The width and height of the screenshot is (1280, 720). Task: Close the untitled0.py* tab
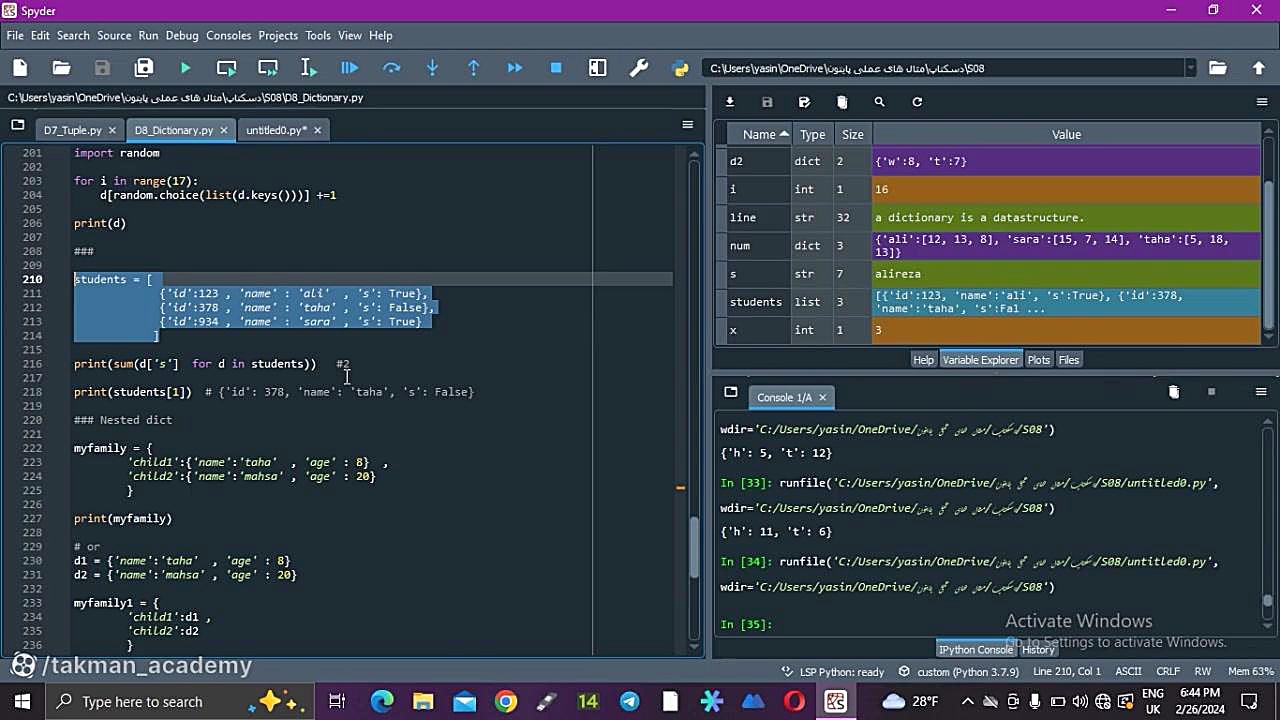(317, 130)
